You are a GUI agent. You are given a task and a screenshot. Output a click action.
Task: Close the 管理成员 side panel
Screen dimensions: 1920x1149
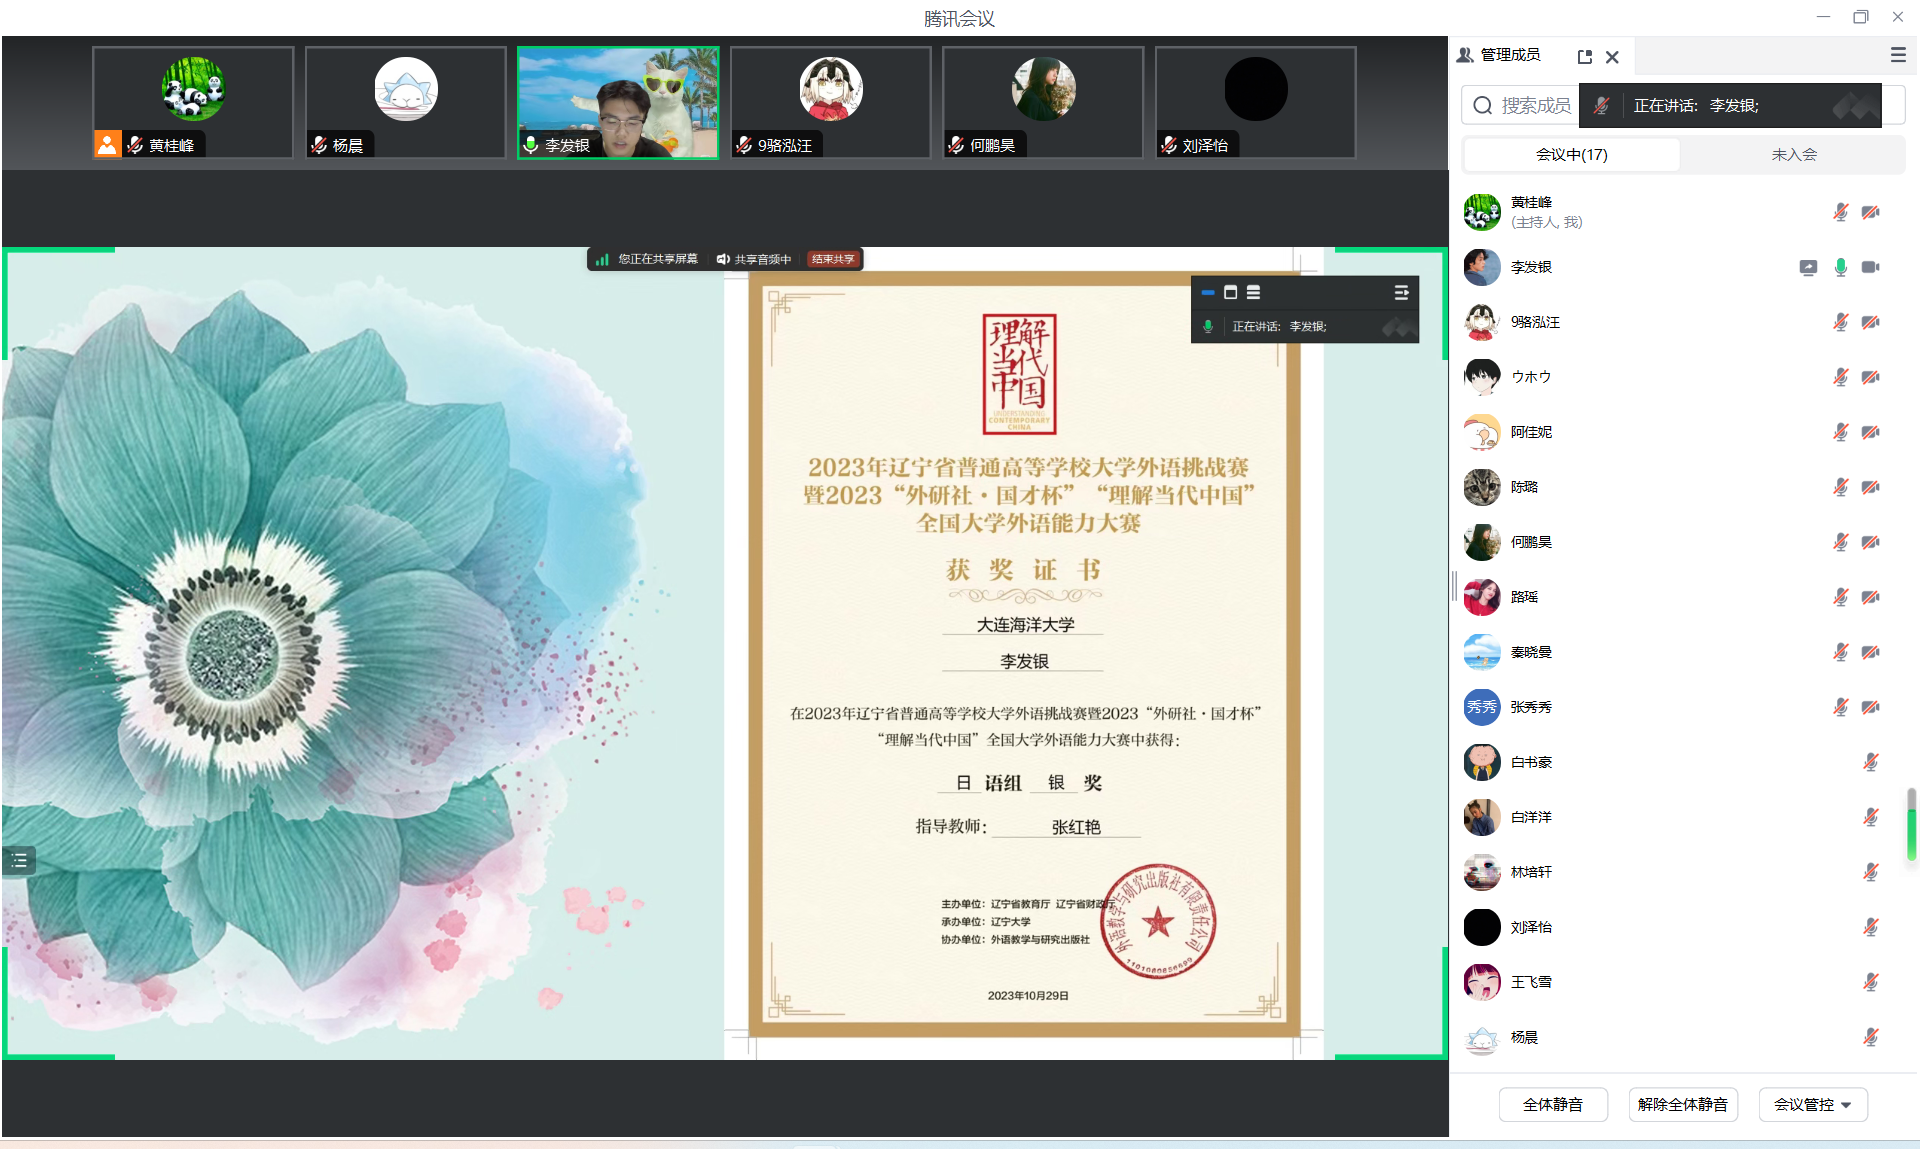pyautogui.click(x=1612, y=57)
